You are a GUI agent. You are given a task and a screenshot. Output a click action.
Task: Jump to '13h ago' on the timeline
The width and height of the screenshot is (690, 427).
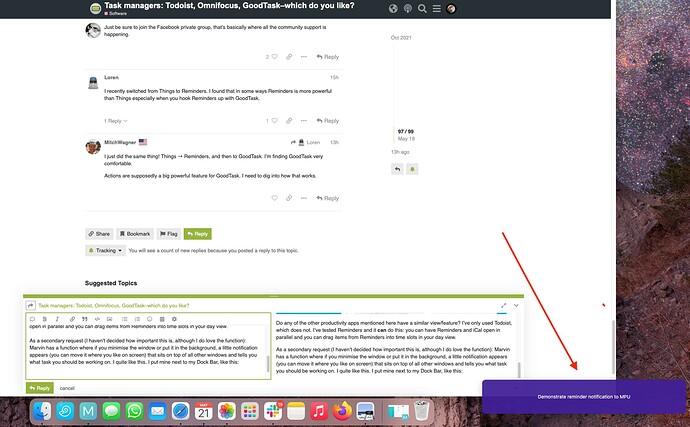click(400, 152)
